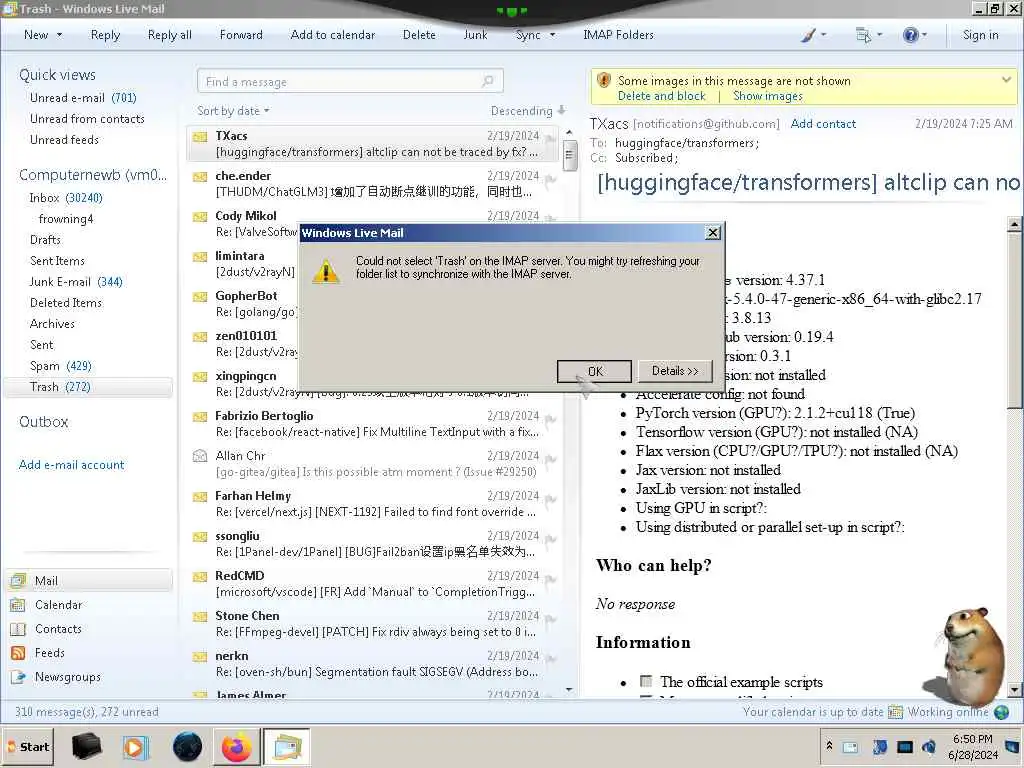Select the RedCMD message

pyautogui.click(x=372, y=584)
